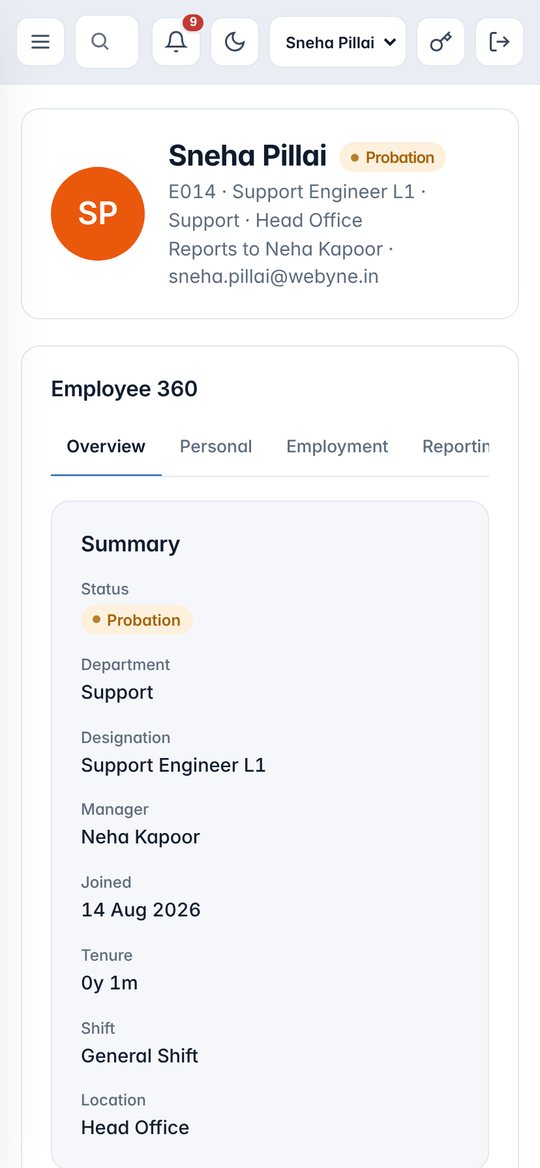Screen dimensions: 540x1168
Task: Open the notifications bell
Action: 176,42
